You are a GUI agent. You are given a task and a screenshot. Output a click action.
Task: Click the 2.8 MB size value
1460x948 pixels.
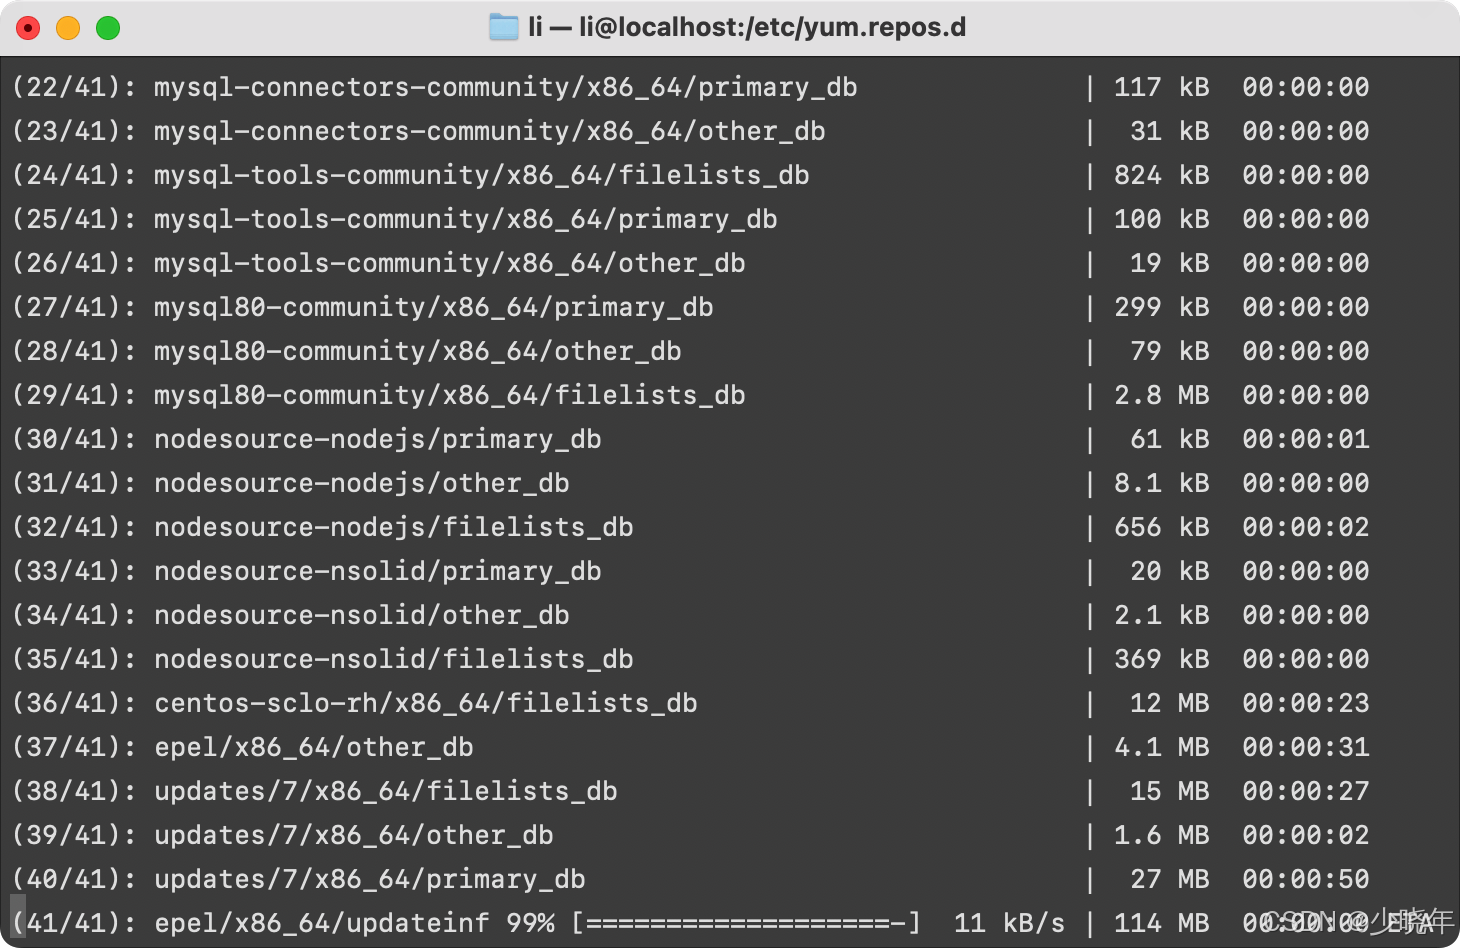[1161, 396]
